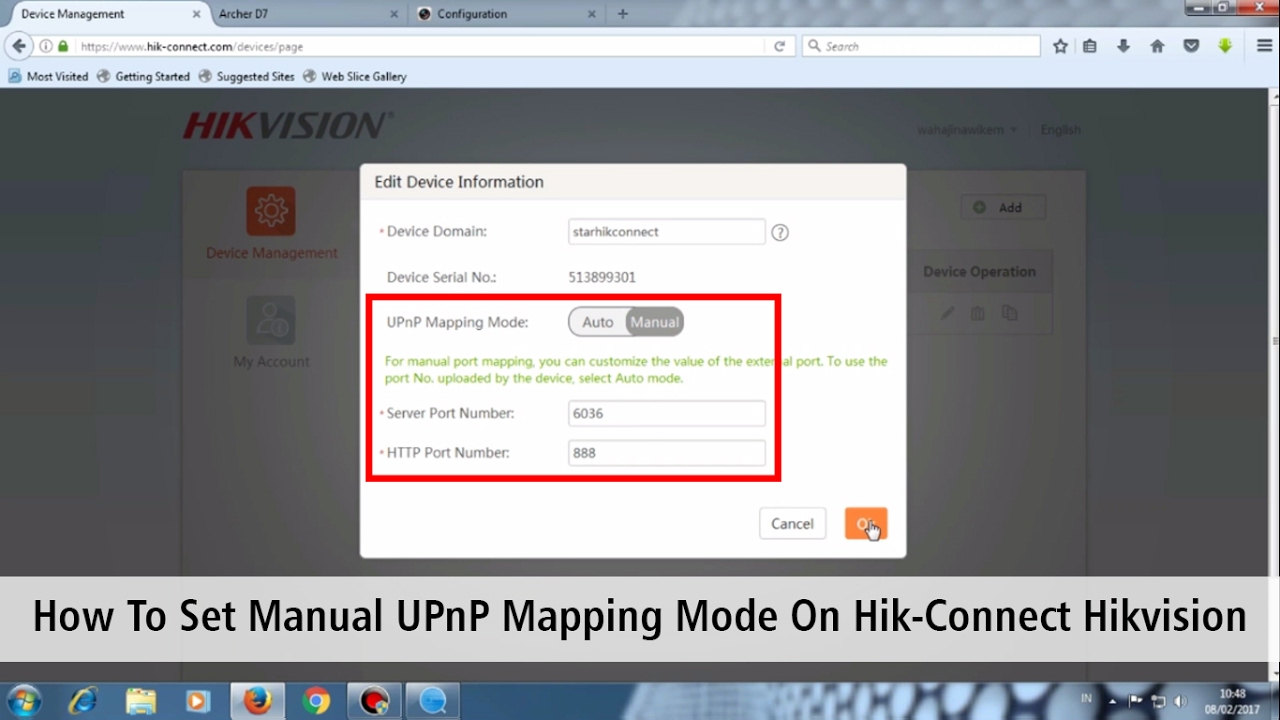
Task: Click the English language link
Action: (1060, 130)
